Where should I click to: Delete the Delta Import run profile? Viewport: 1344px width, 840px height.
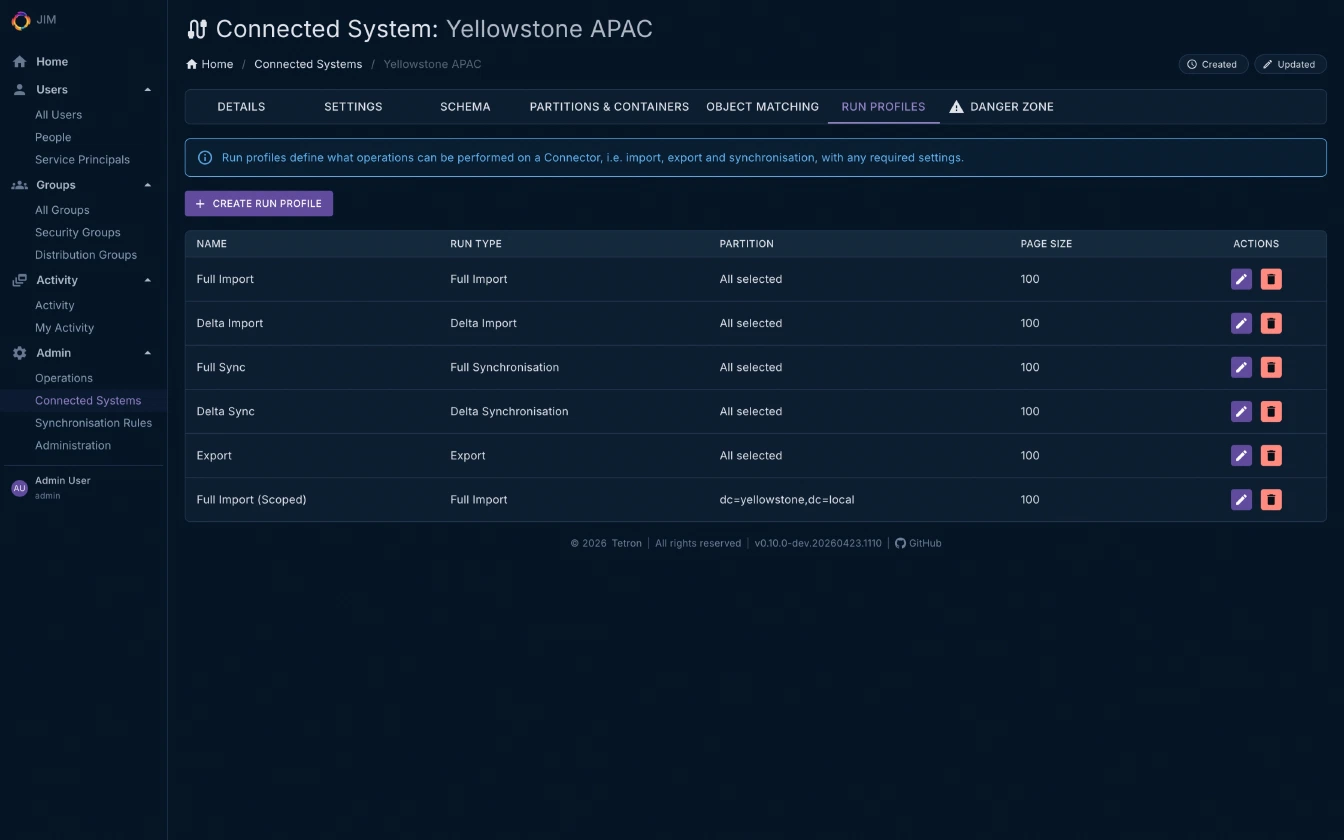click(1271, 323)
